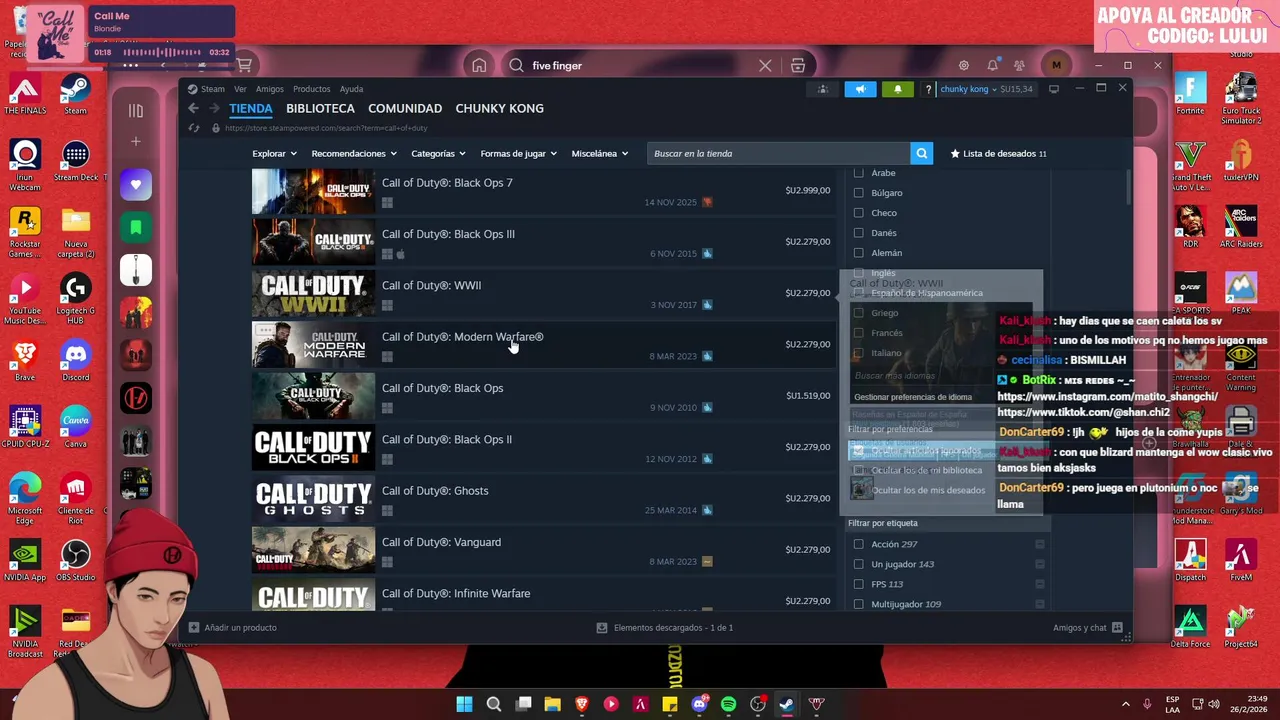Open Lista de deseados
1280x720 pixels.
point(997,154)
